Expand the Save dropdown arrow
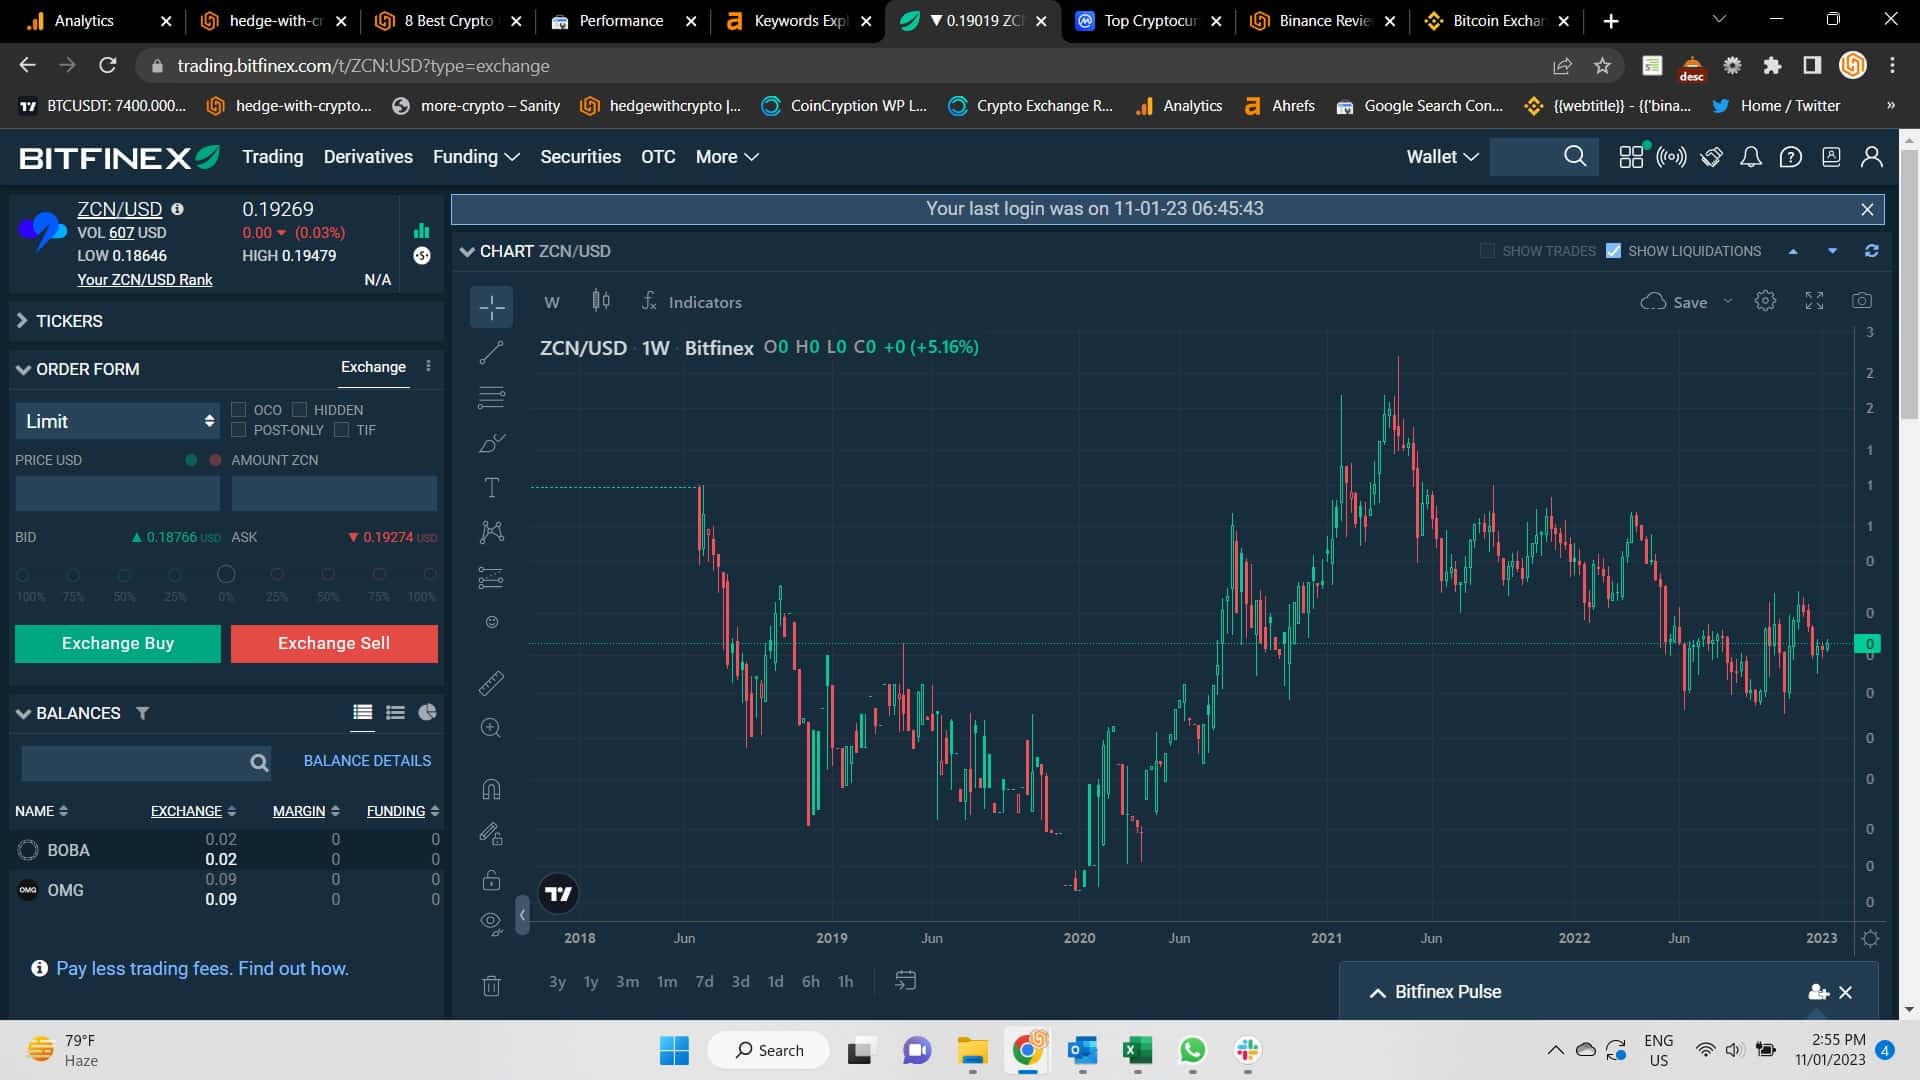The height and width of the screenshot is (1080, 1920). click(1727, 301)
